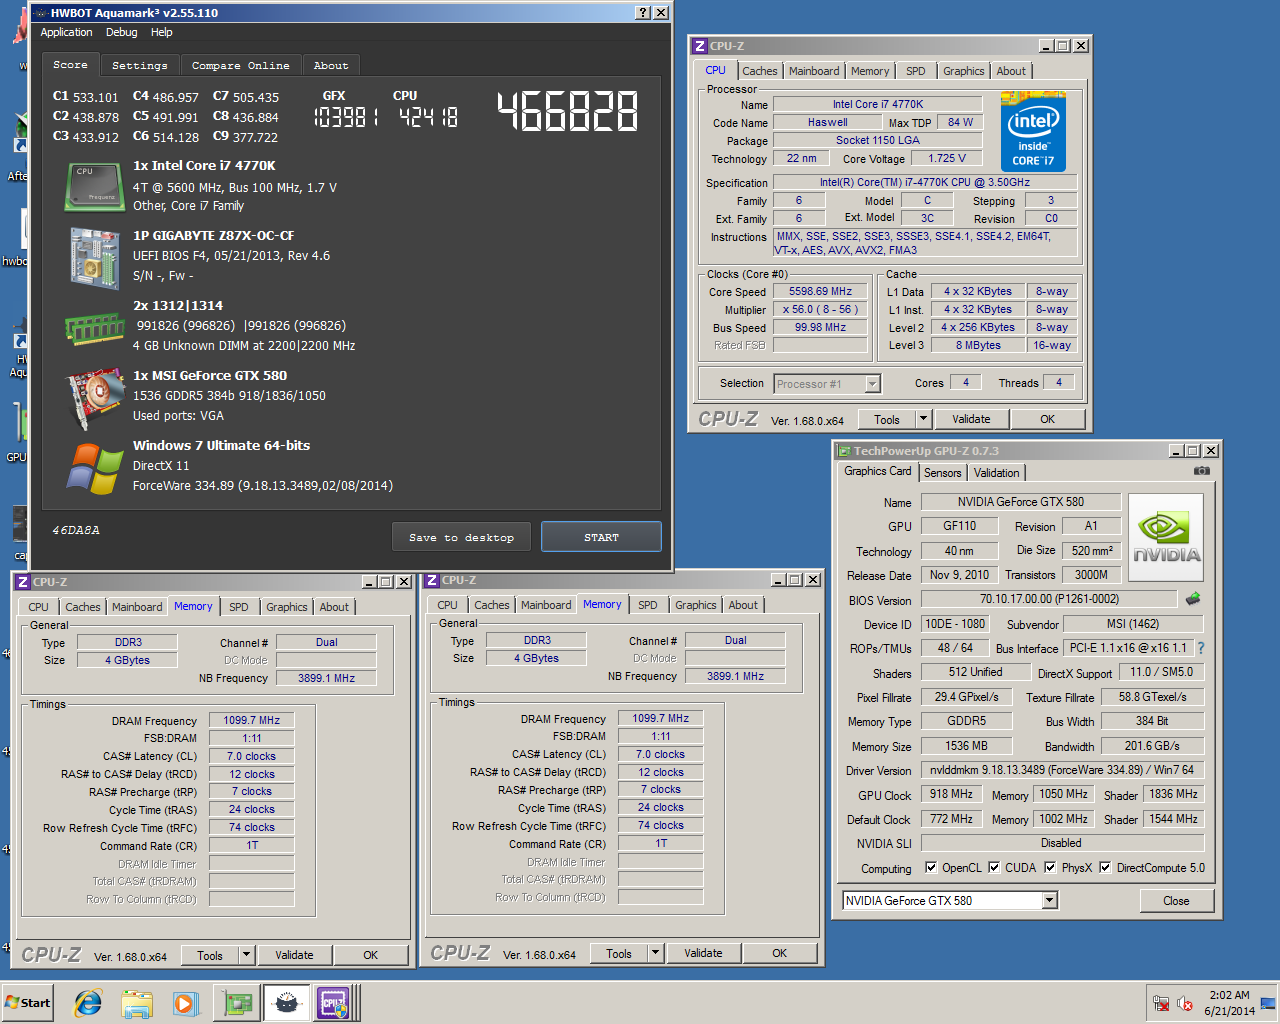This screenshot has width=1280, height=1024.
Task: Click the GPU-Z Name field NVIDIA GeForce GTX 580
Action: tap(1020, 502)
